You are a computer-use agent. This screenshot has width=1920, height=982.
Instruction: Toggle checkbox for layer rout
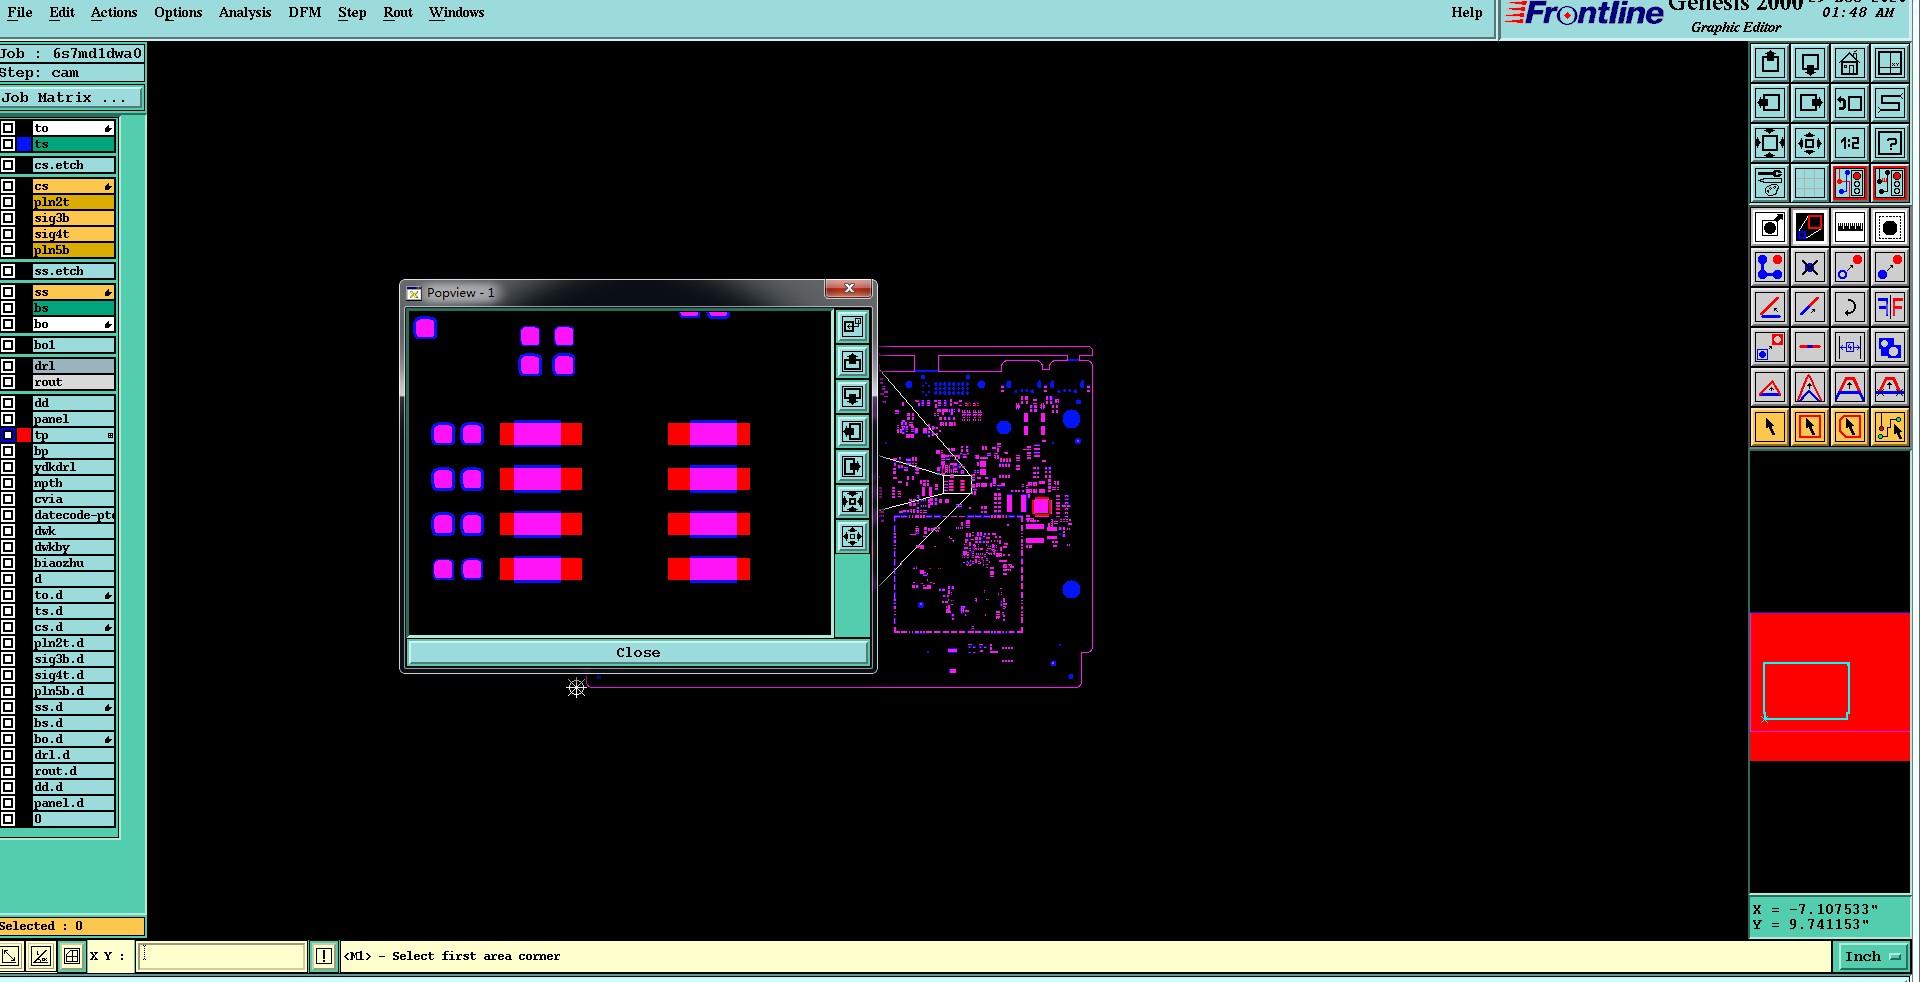click(x=8, y=382)
